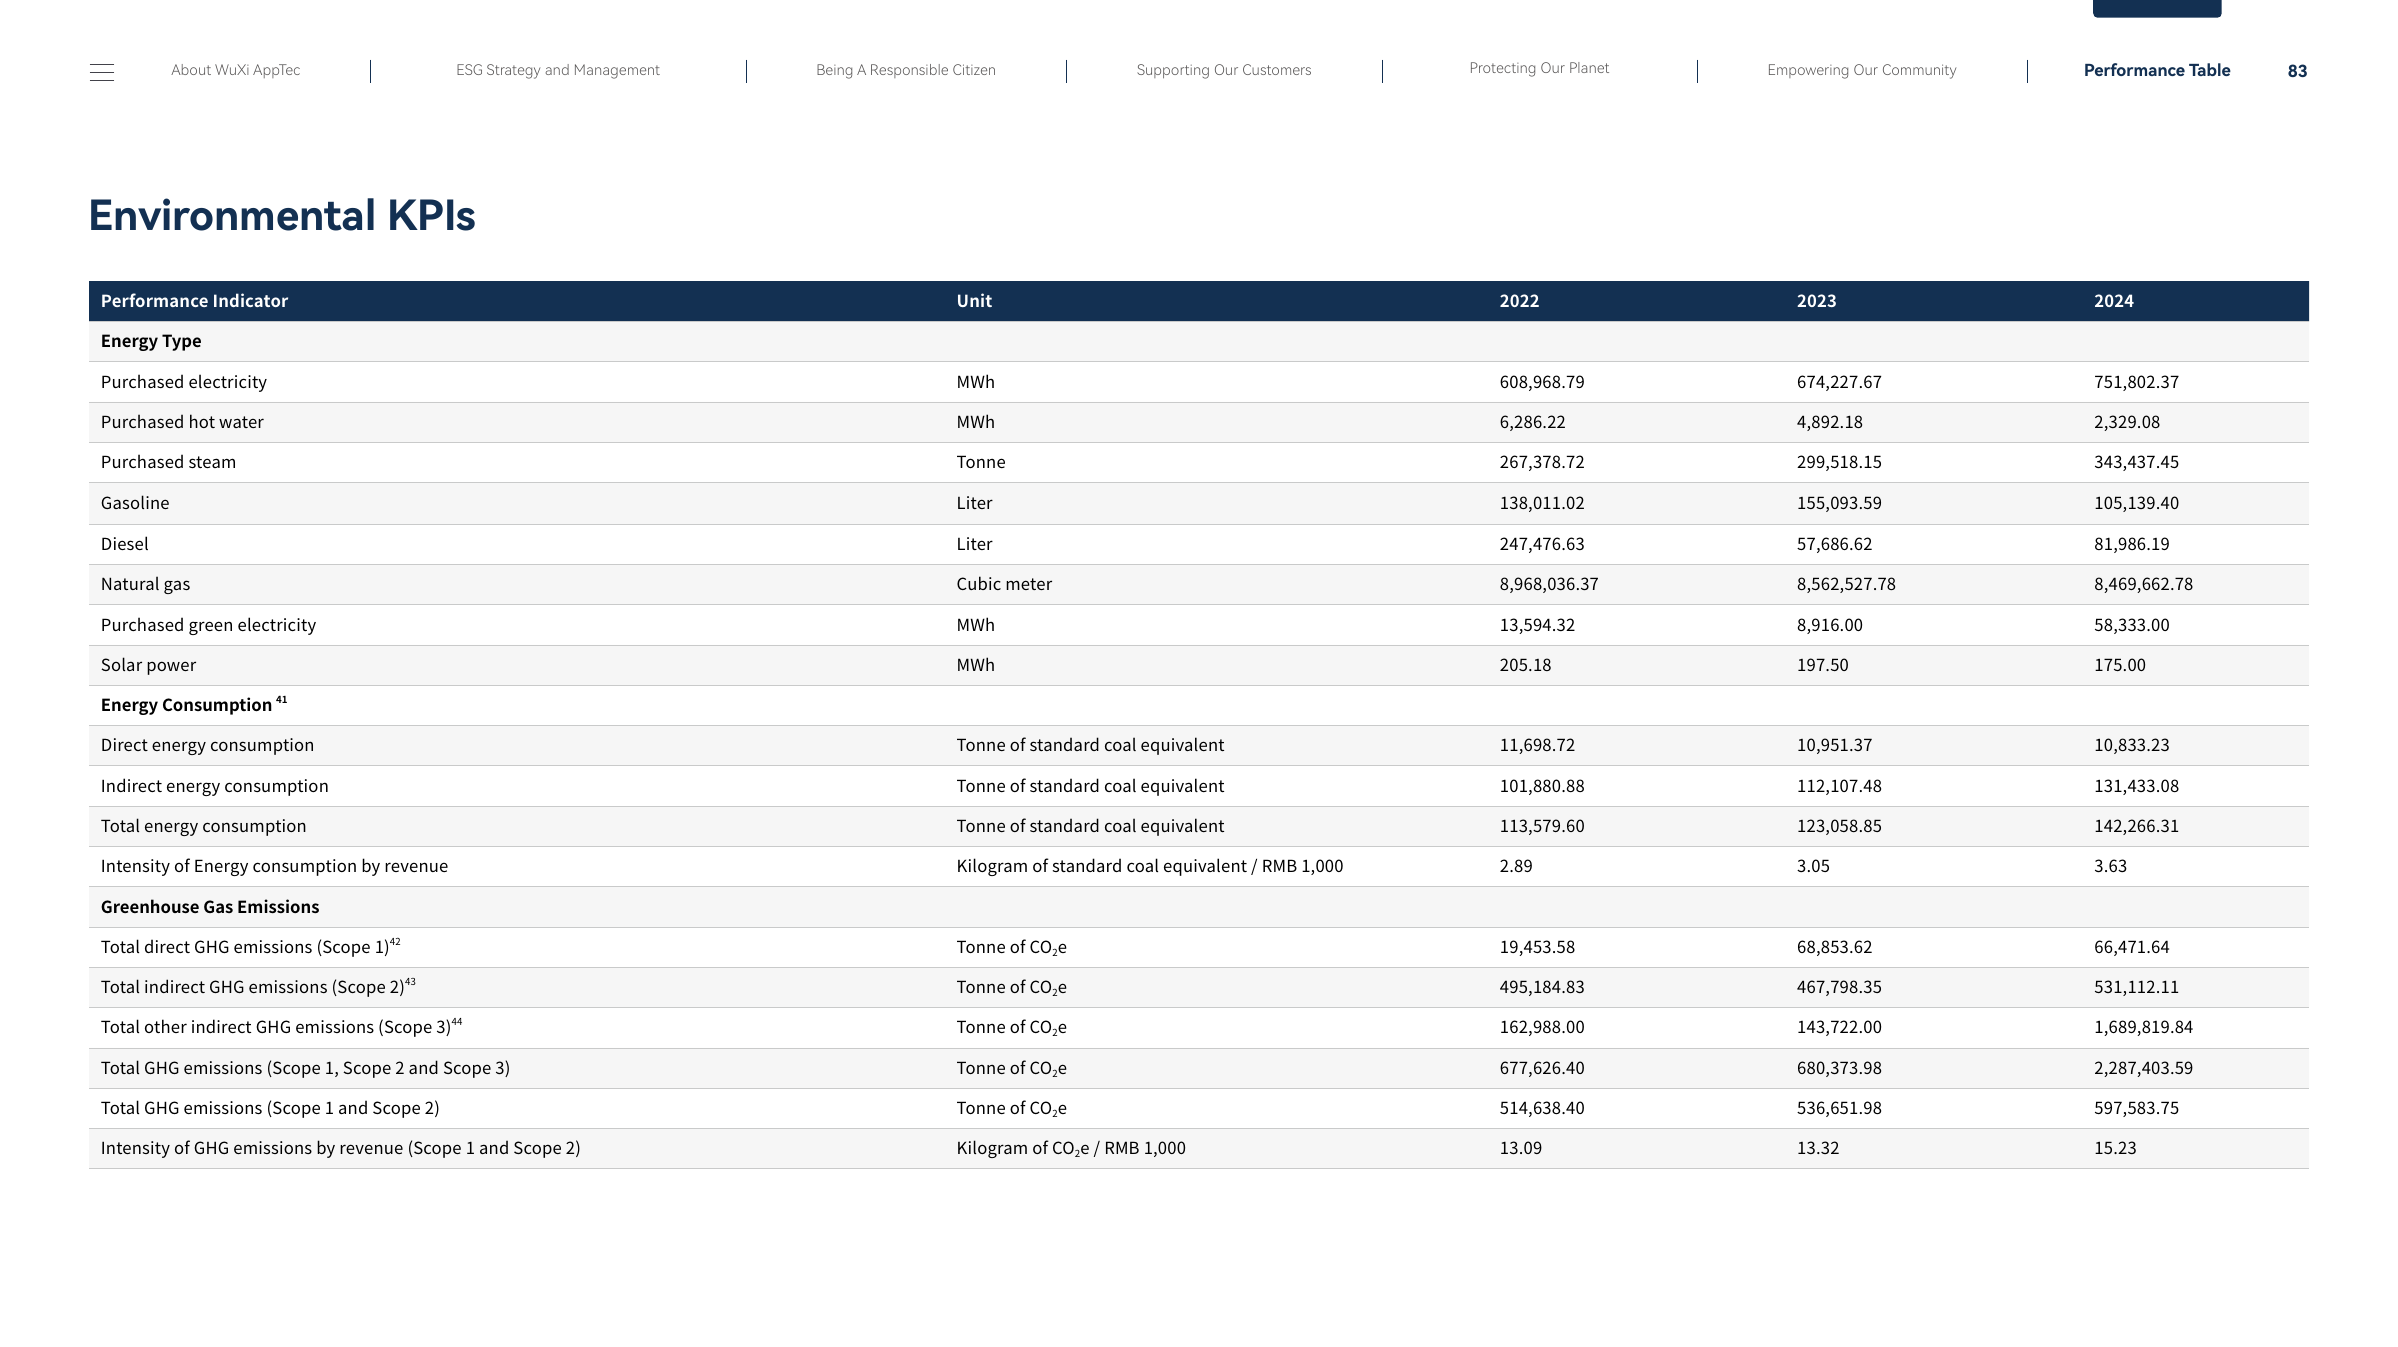
Task: Open the hamburger menu icon
Action: click(102, 72)
